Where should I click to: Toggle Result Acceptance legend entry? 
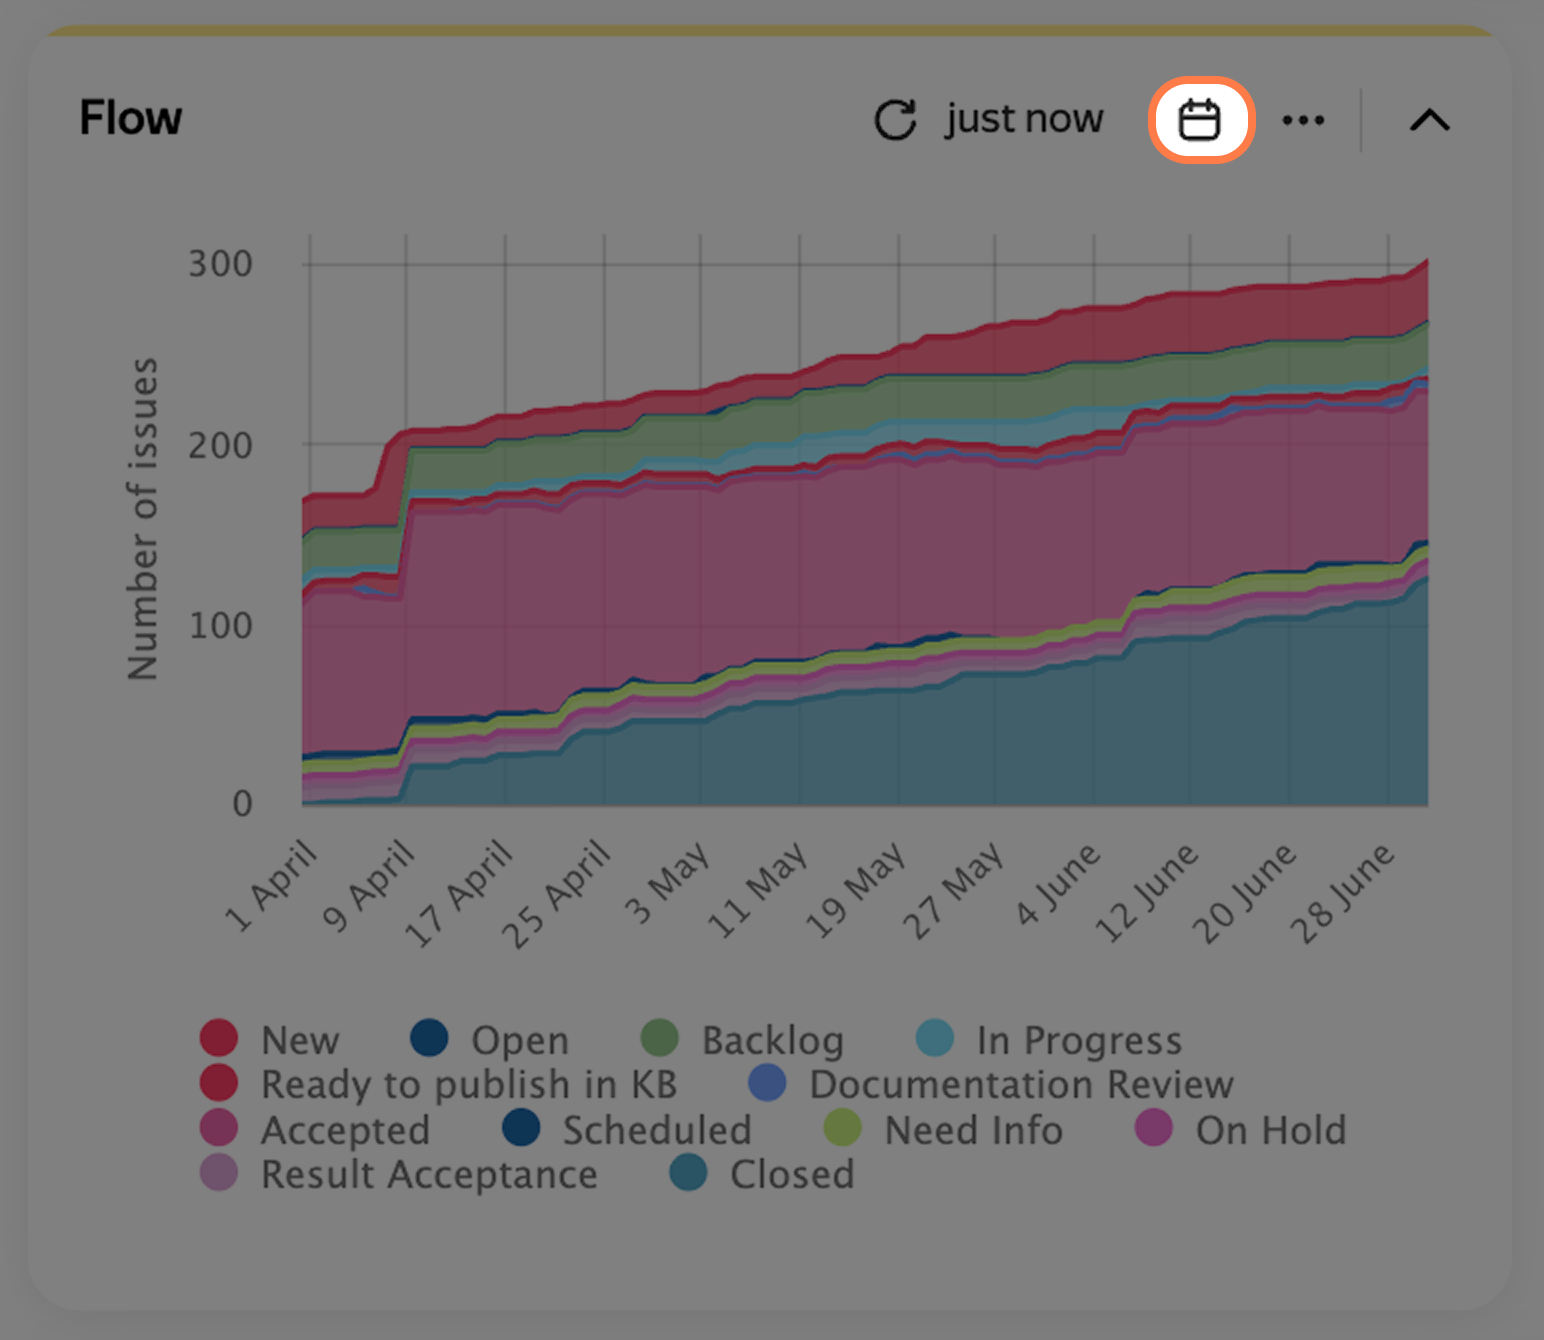pyautogui.click(x=399, y=1173)
